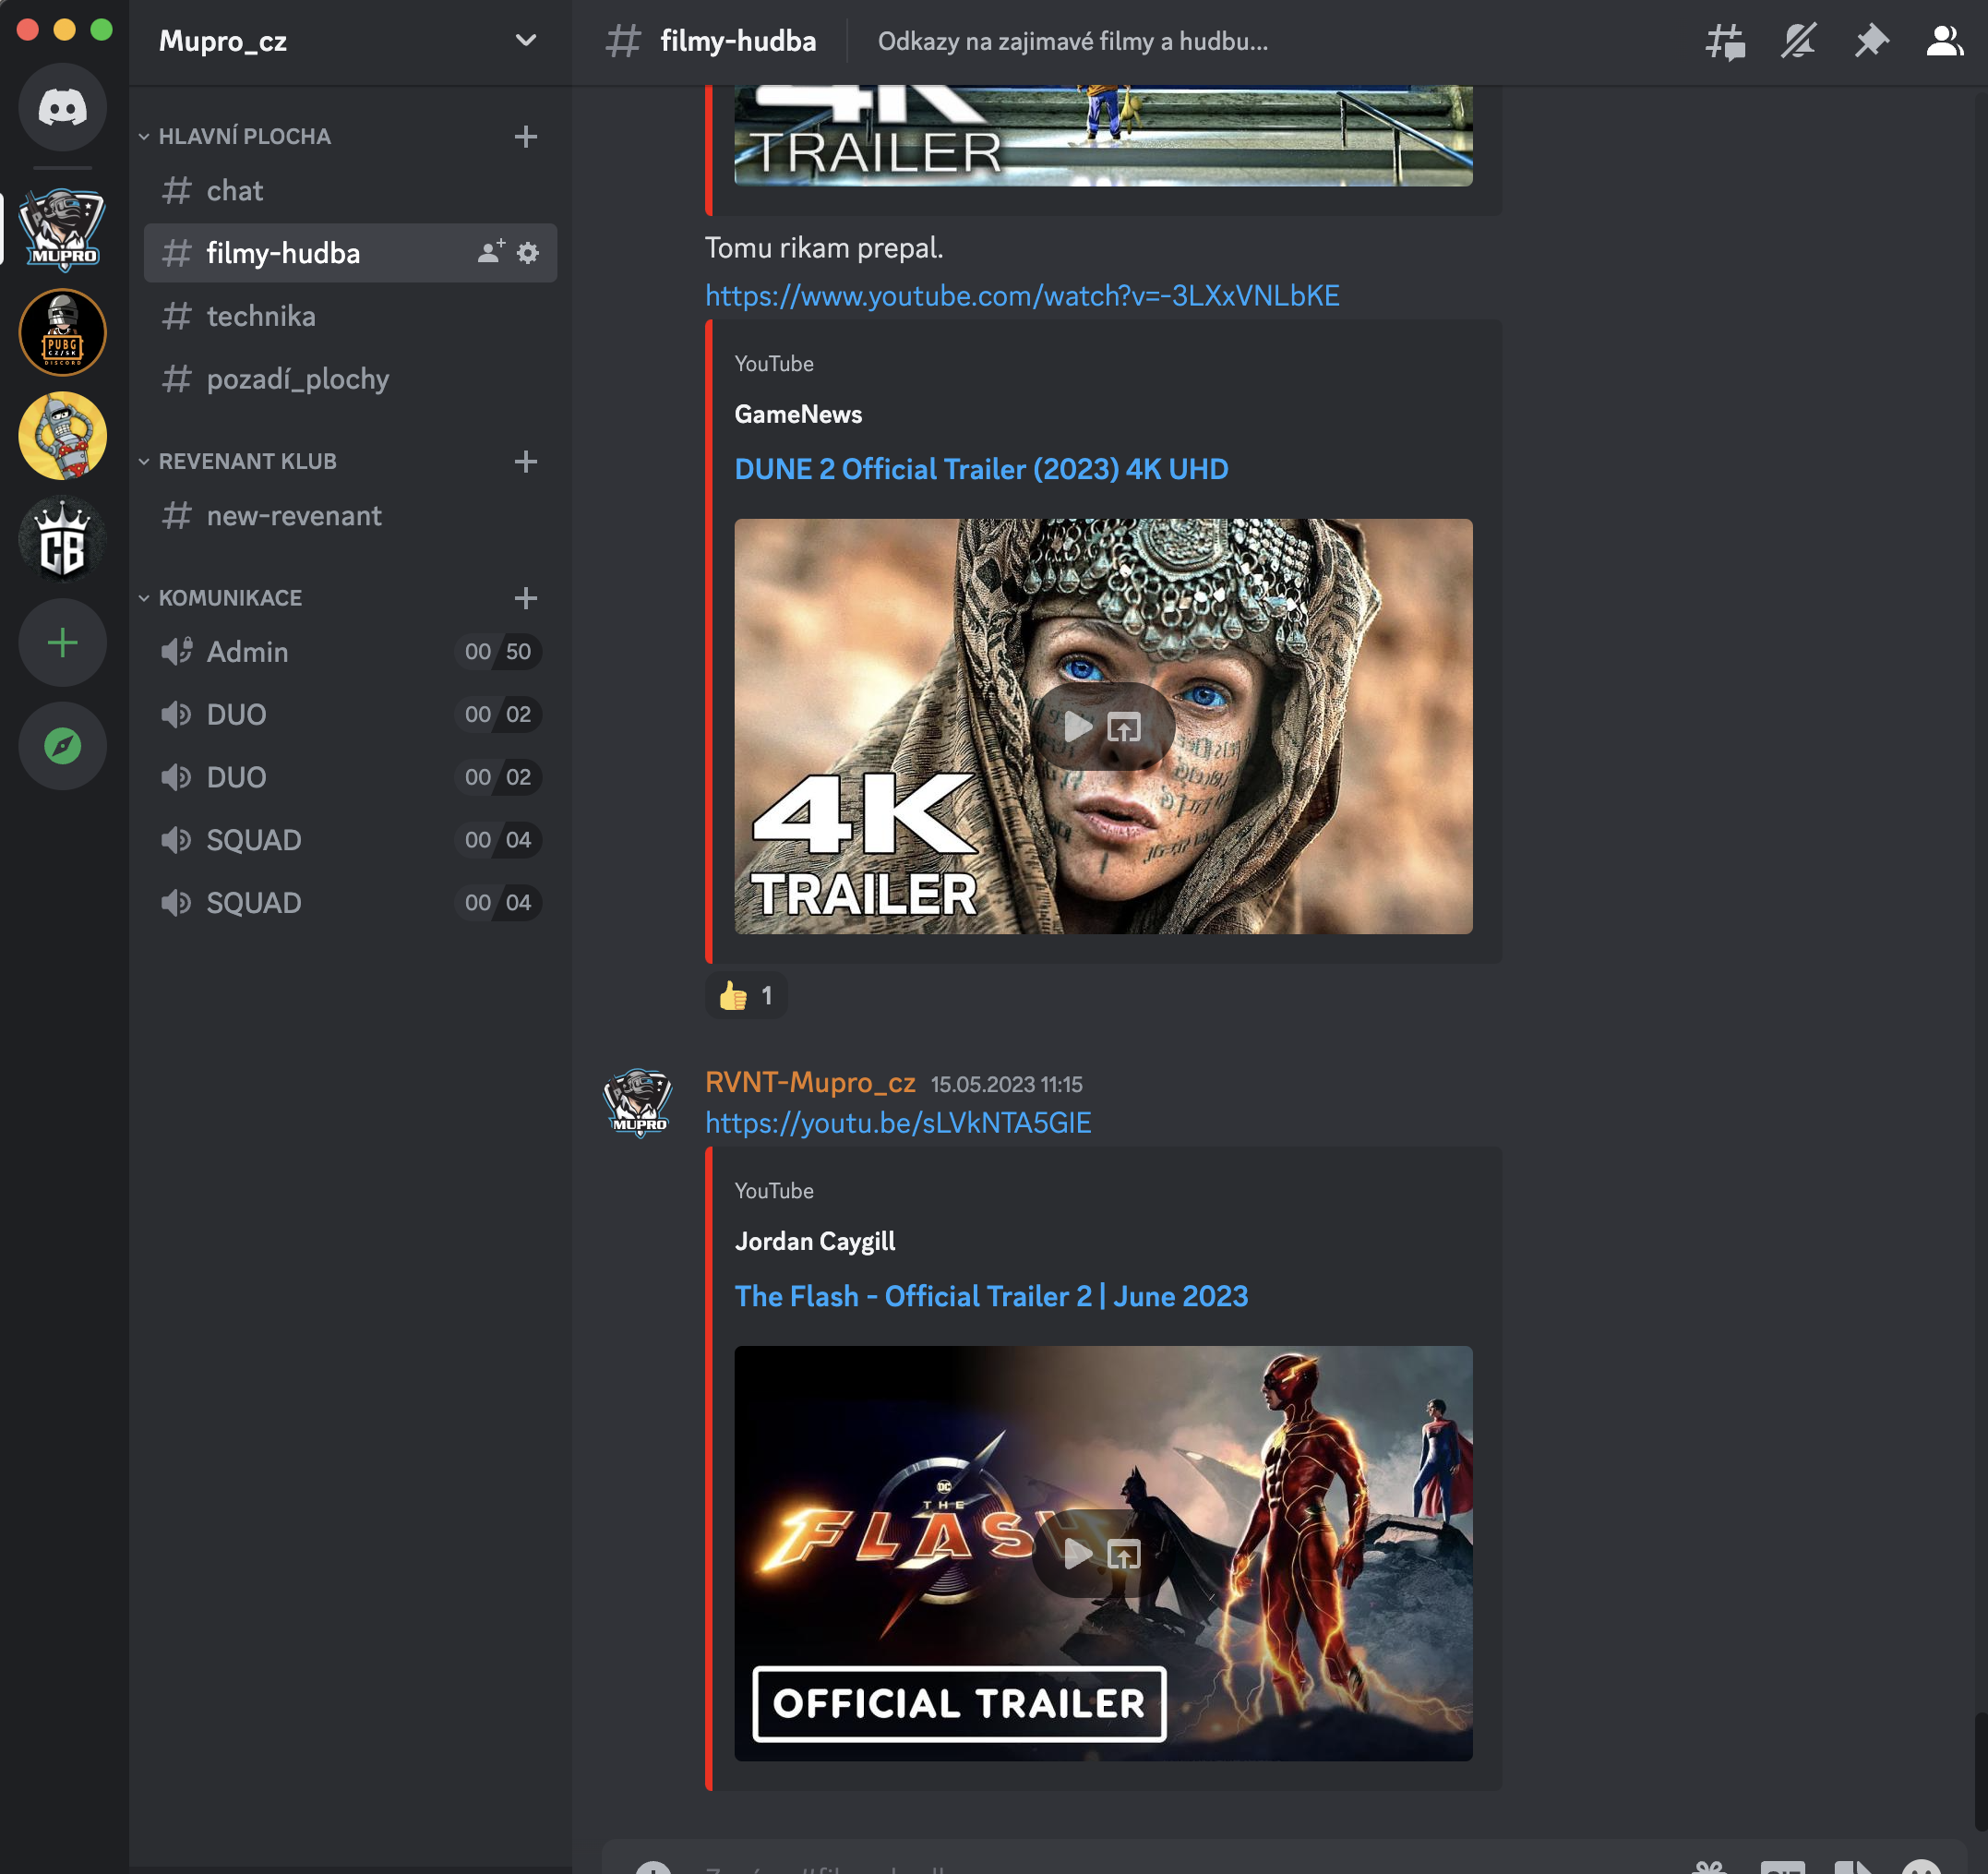The height and width of the screenshot is (1874, 1988).
Task: Open Discord home direct messages icon
Action: pyautogui.click(x=62, y=107)
